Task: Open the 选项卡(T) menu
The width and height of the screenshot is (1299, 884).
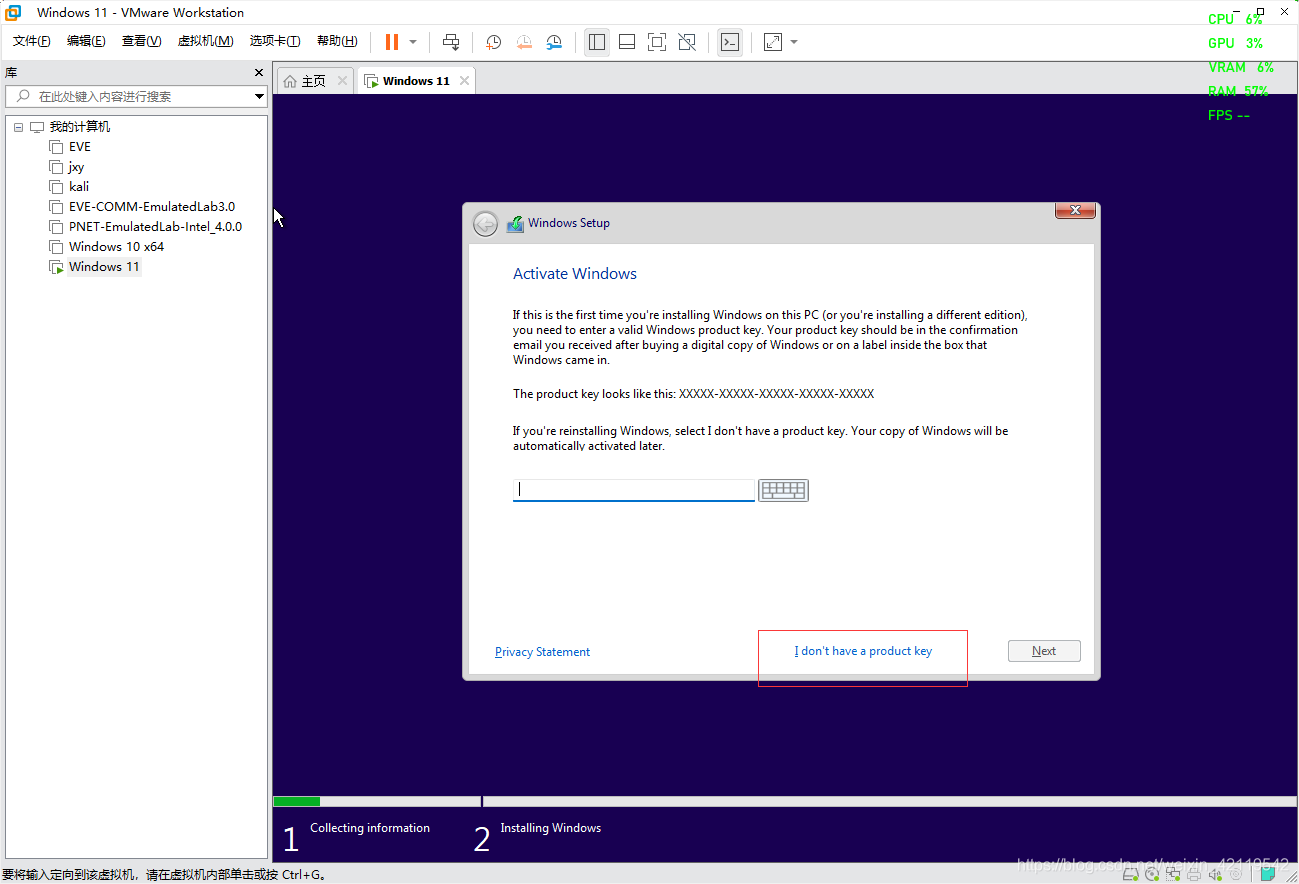Action: [x=275, y=41]
